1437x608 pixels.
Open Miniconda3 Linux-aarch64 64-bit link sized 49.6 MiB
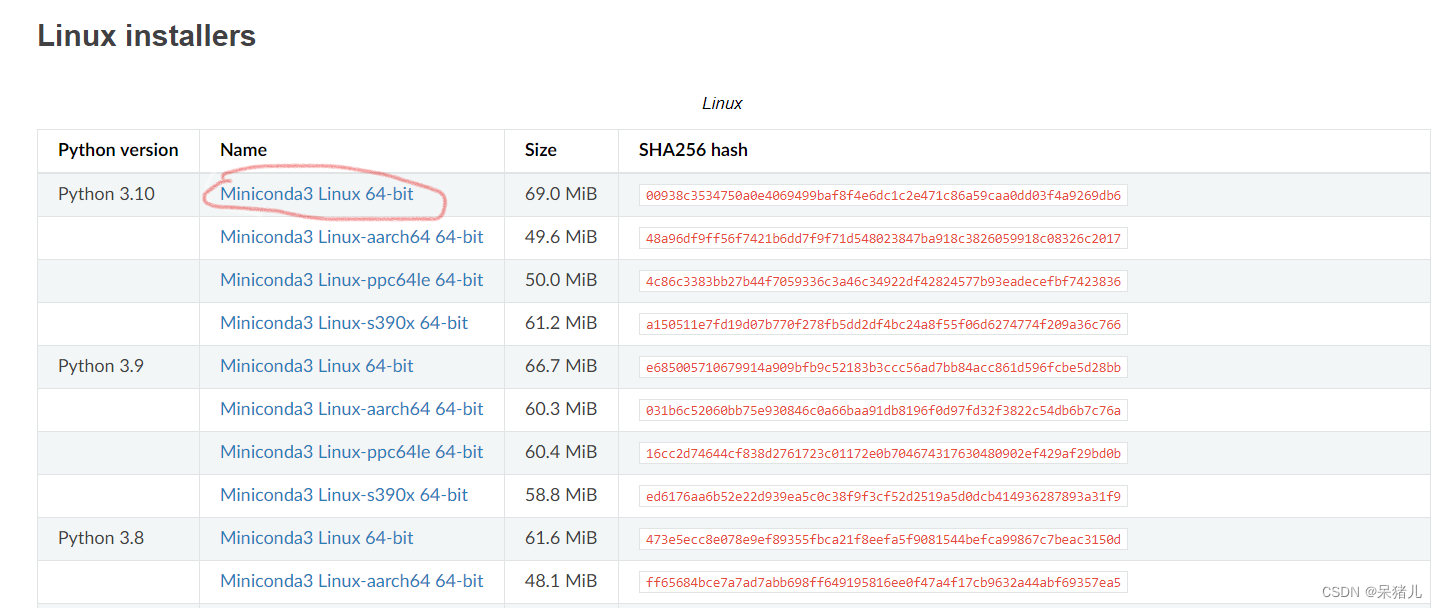coord(352,237)
